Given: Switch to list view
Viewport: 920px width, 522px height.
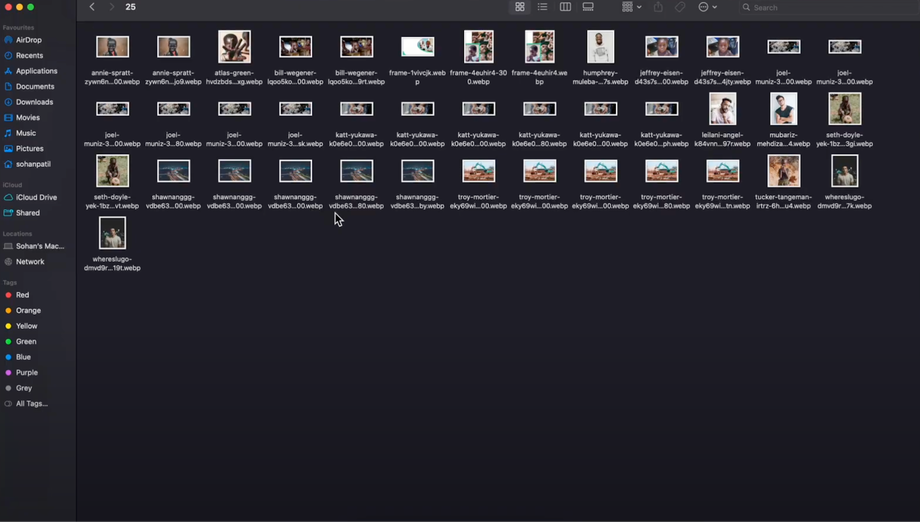Looking at the screenshot, I should point(542,7).
